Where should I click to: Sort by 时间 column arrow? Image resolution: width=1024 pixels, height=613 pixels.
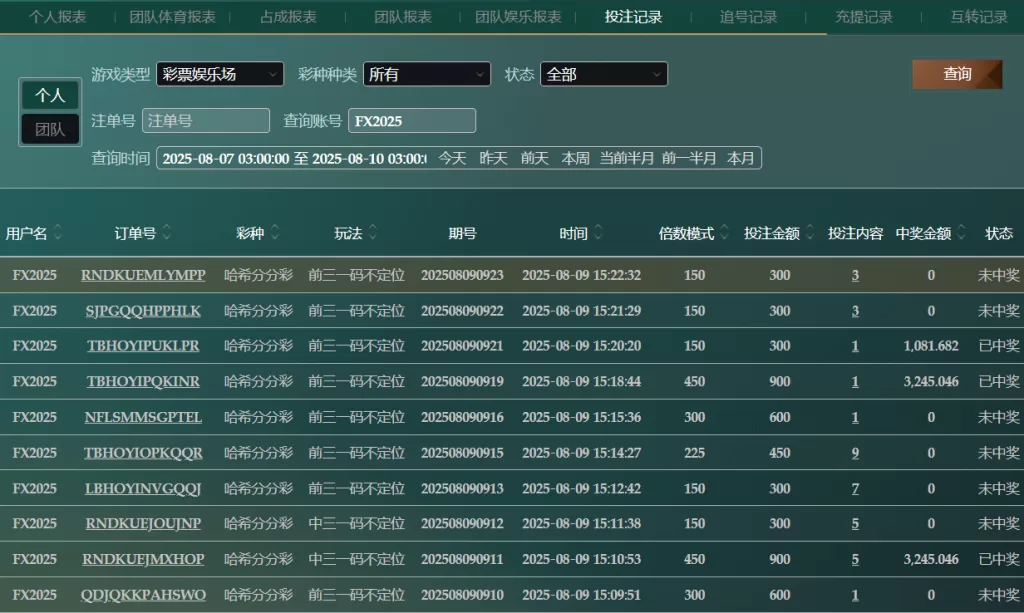(x=598, y=232)
